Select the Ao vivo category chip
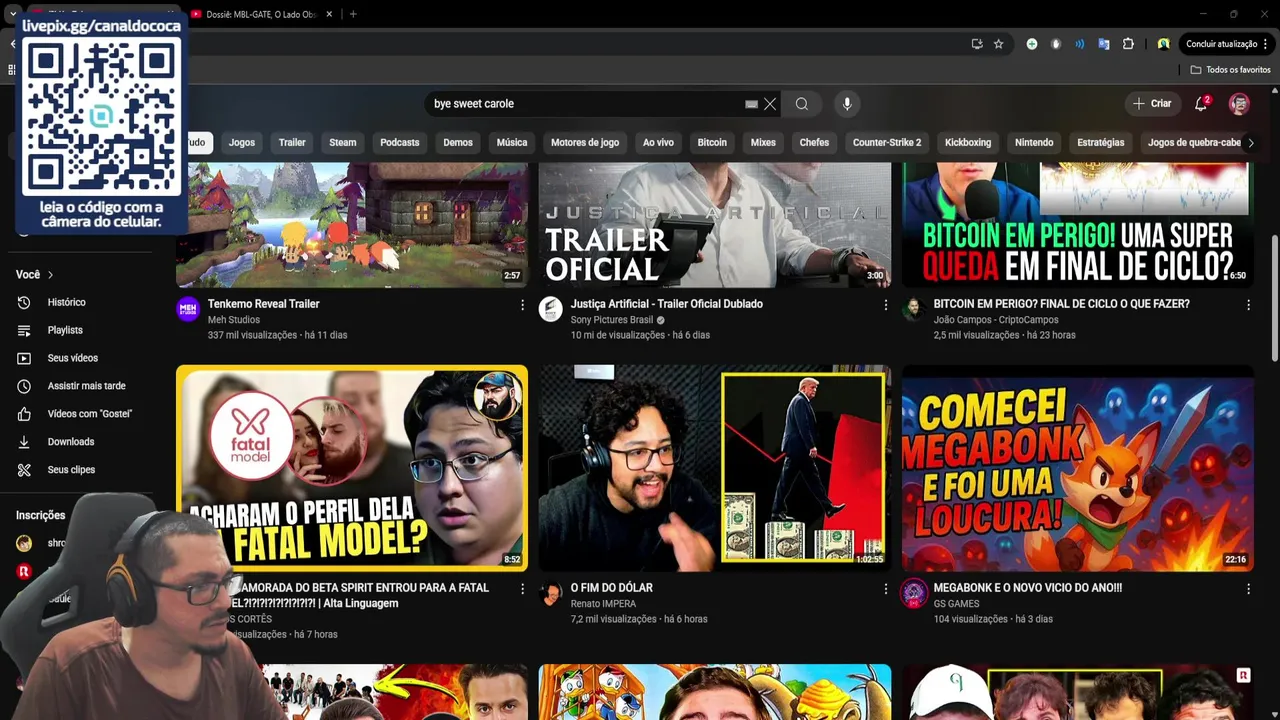This screenshot has height=720, width=1280. (x=658, y=143)
